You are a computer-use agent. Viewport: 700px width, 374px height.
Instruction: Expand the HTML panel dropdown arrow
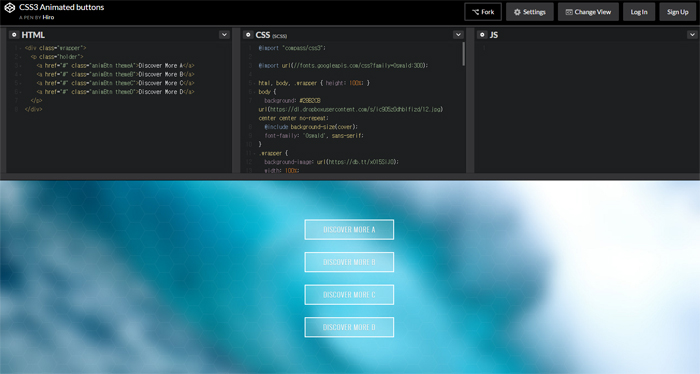coord(224,35)
